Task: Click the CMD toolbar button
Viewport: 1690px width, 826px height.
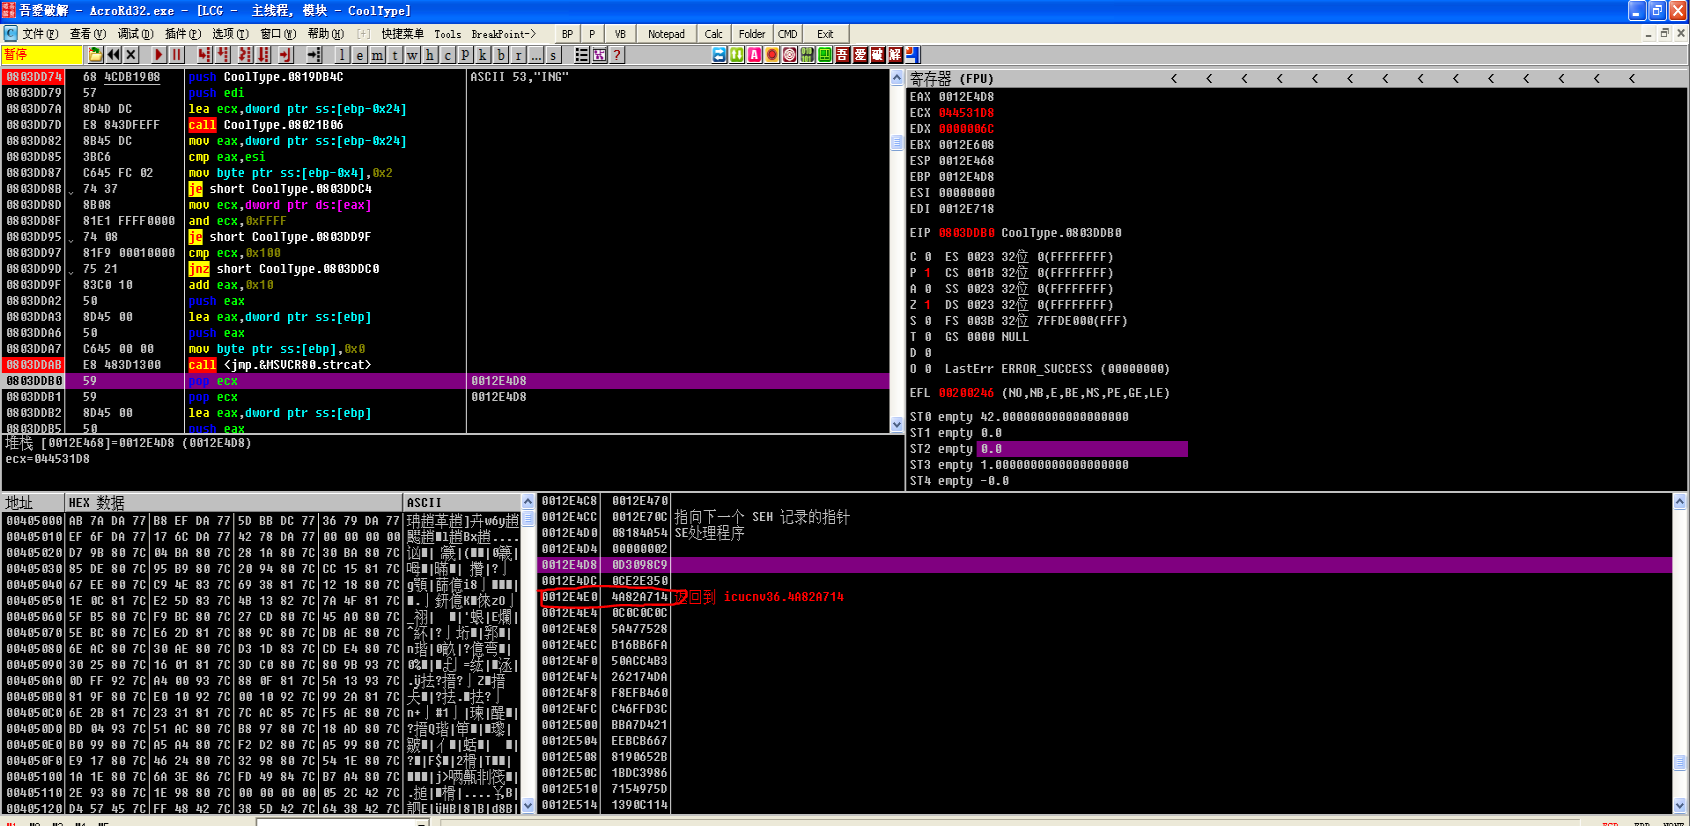Action: (x=788, y=34)
